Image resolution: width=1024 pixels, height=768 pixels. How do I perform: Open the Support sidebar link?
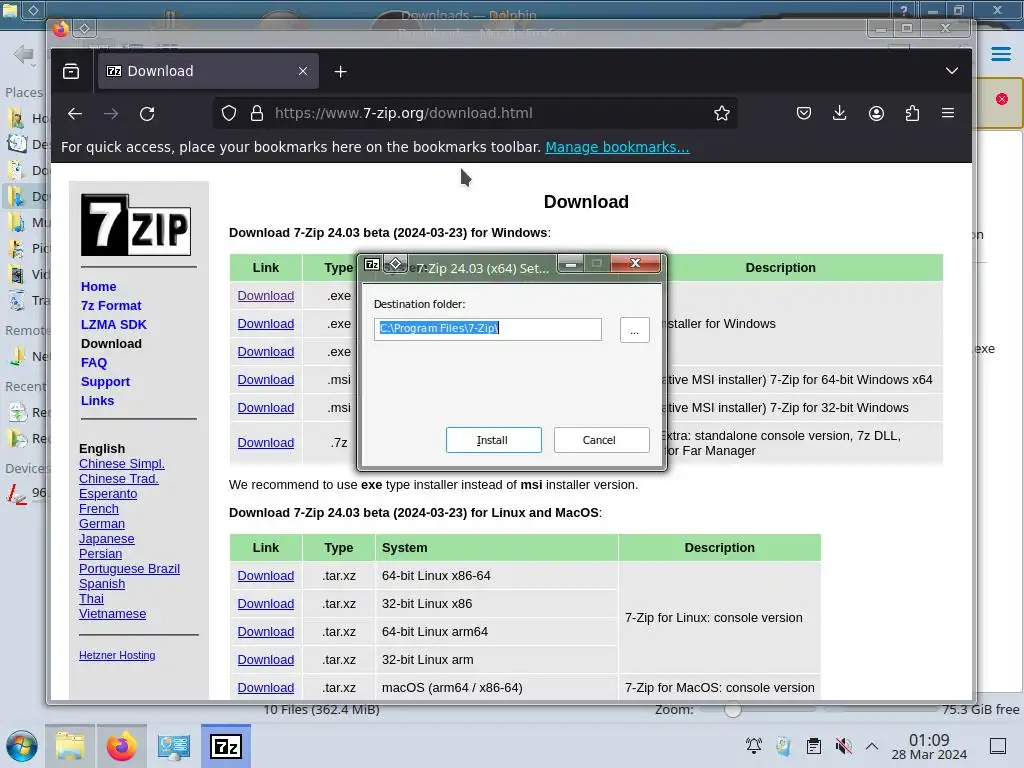[105, 381]
